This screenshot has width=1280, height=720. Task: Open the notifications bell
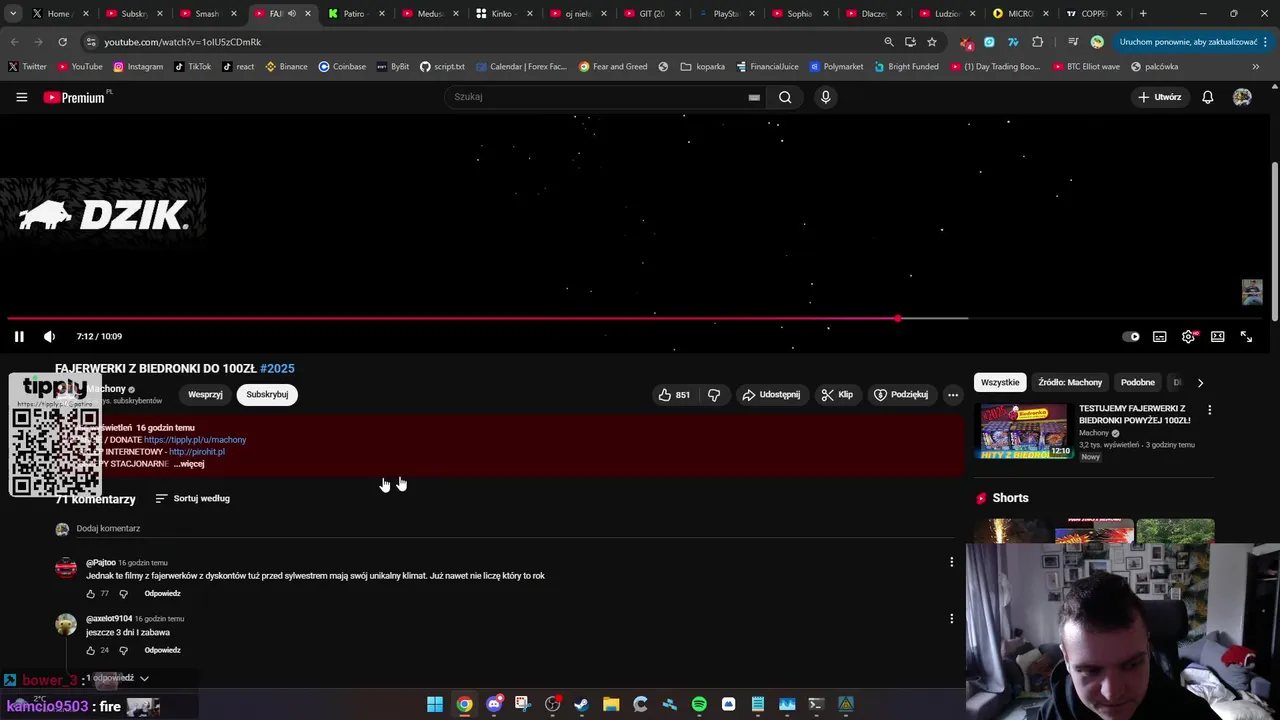click(x=1208, y=97)
